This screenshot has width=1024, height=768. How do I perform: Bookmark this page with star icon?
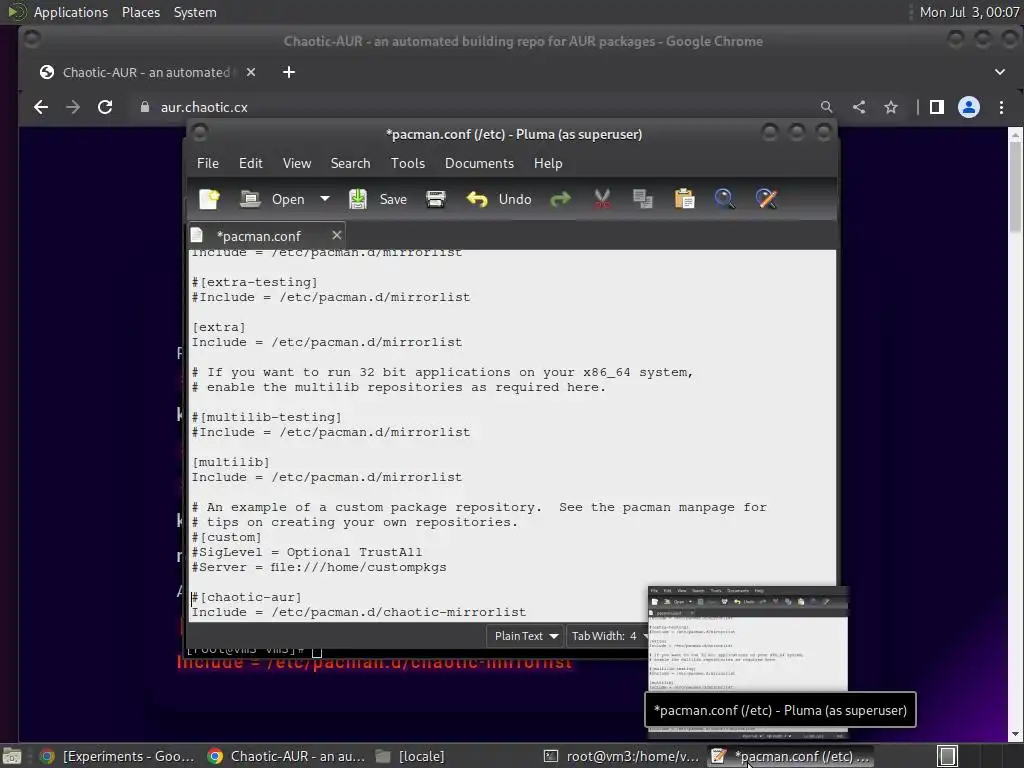pyautogui.click(x=891, y=107)
